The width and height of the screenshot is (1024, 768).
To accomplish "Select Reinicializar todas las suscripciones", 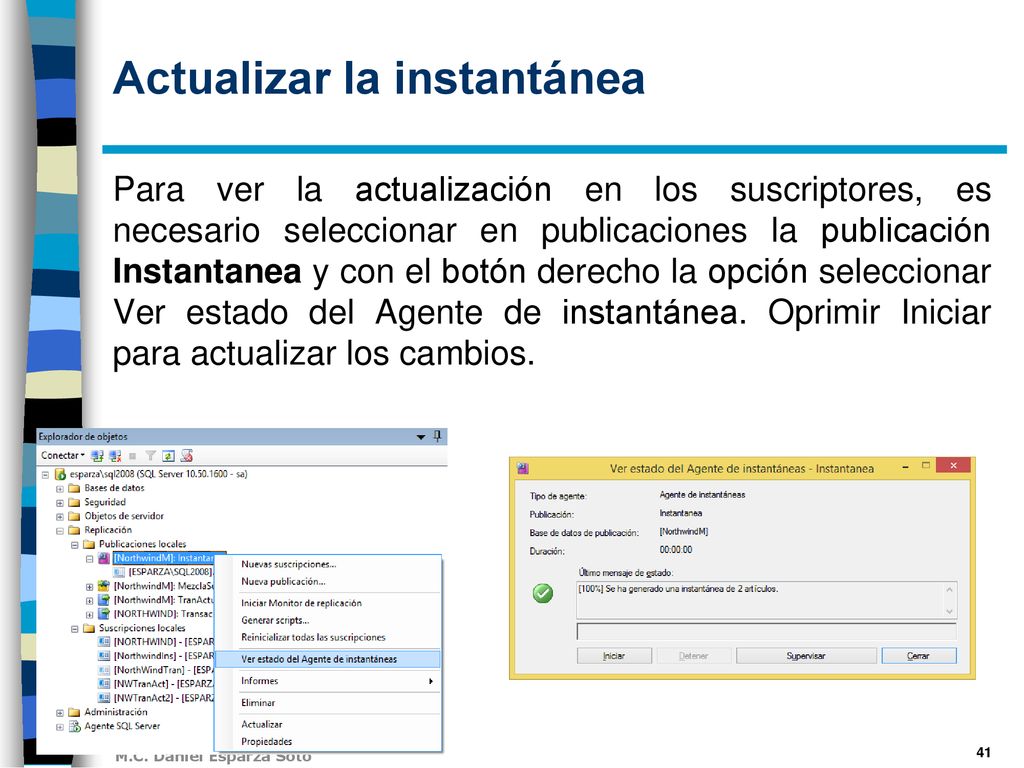I will (x=328, y=637).
